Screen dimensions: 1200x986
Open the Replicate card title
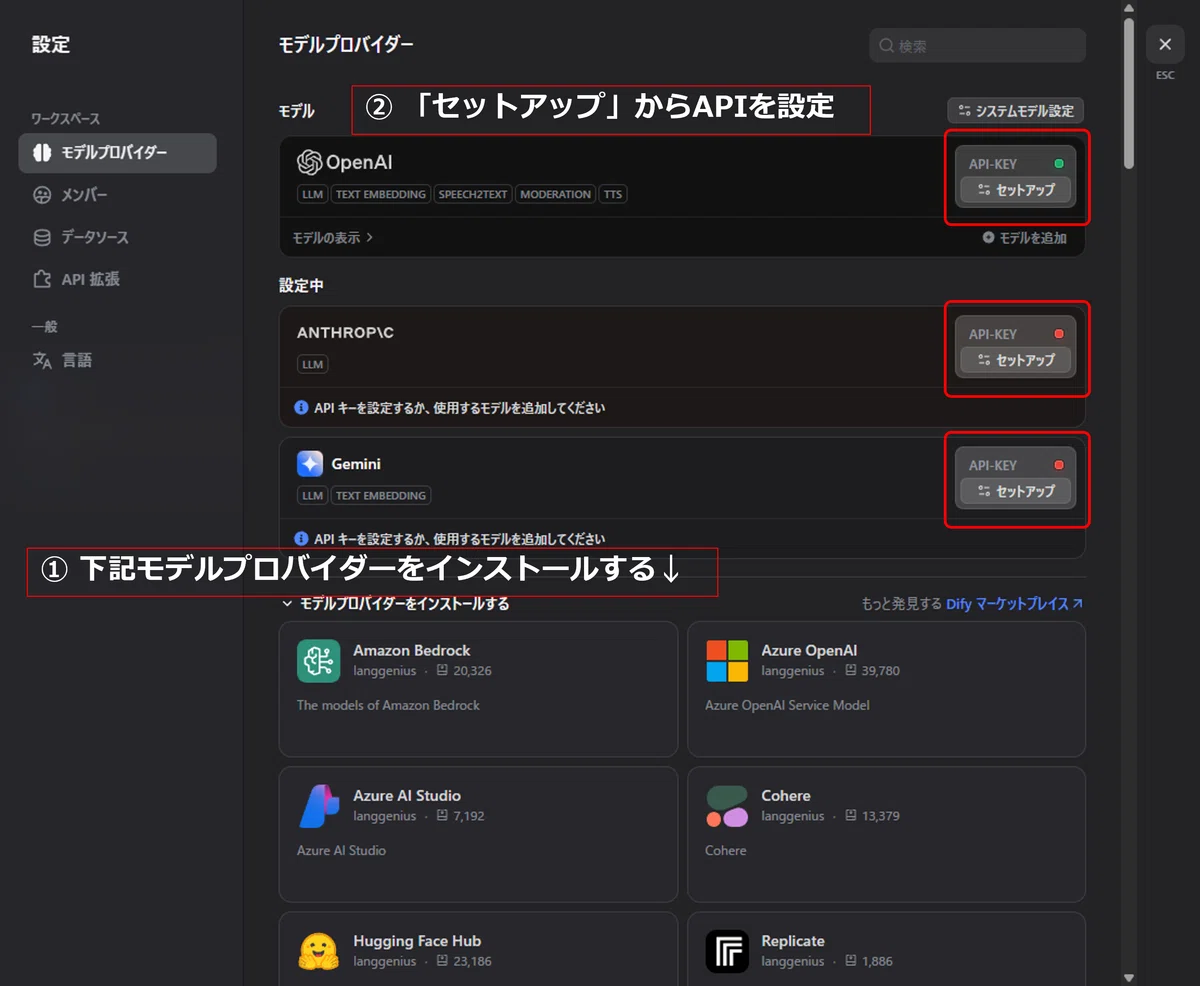793,941
